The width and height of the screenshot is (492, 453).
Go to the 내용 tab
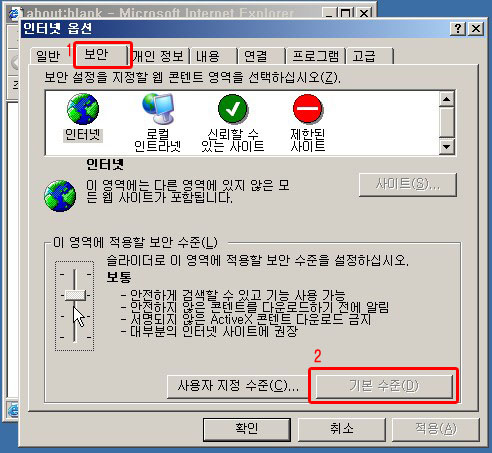[x=207, y=56]
